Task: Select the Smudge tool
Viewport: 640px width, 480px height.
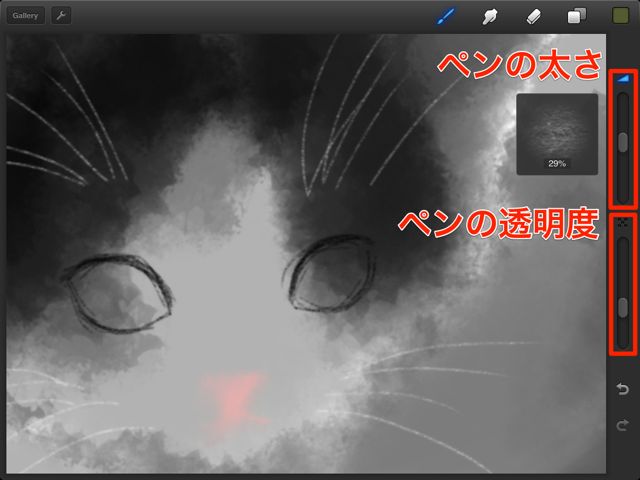Action: point(490,17)
